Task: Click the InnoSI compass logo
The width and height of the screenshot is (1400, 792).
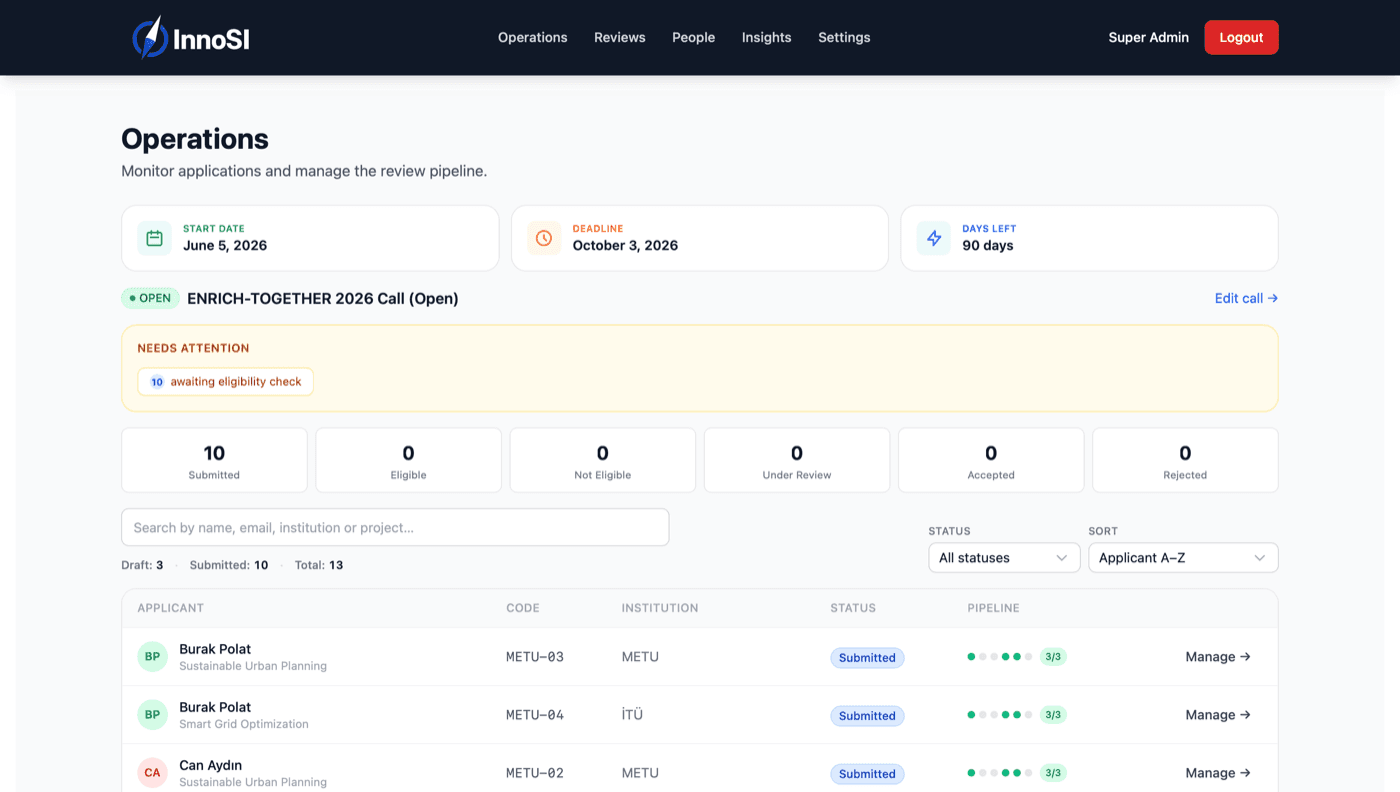Action: click(149, 37)
